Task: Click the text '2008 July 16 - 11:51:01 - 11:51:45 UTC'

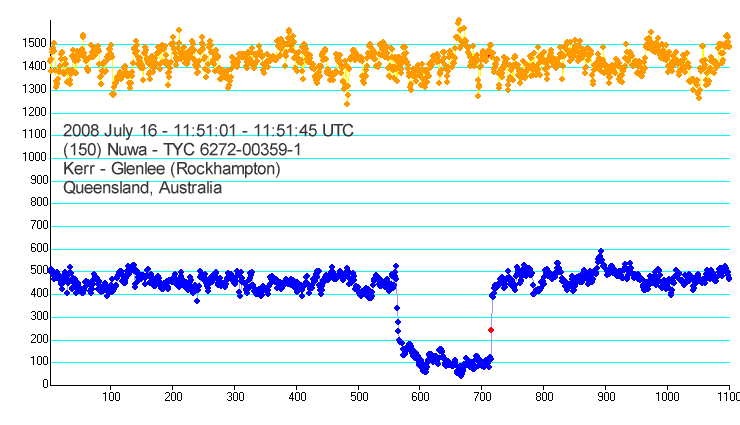Action: point(208,131)
